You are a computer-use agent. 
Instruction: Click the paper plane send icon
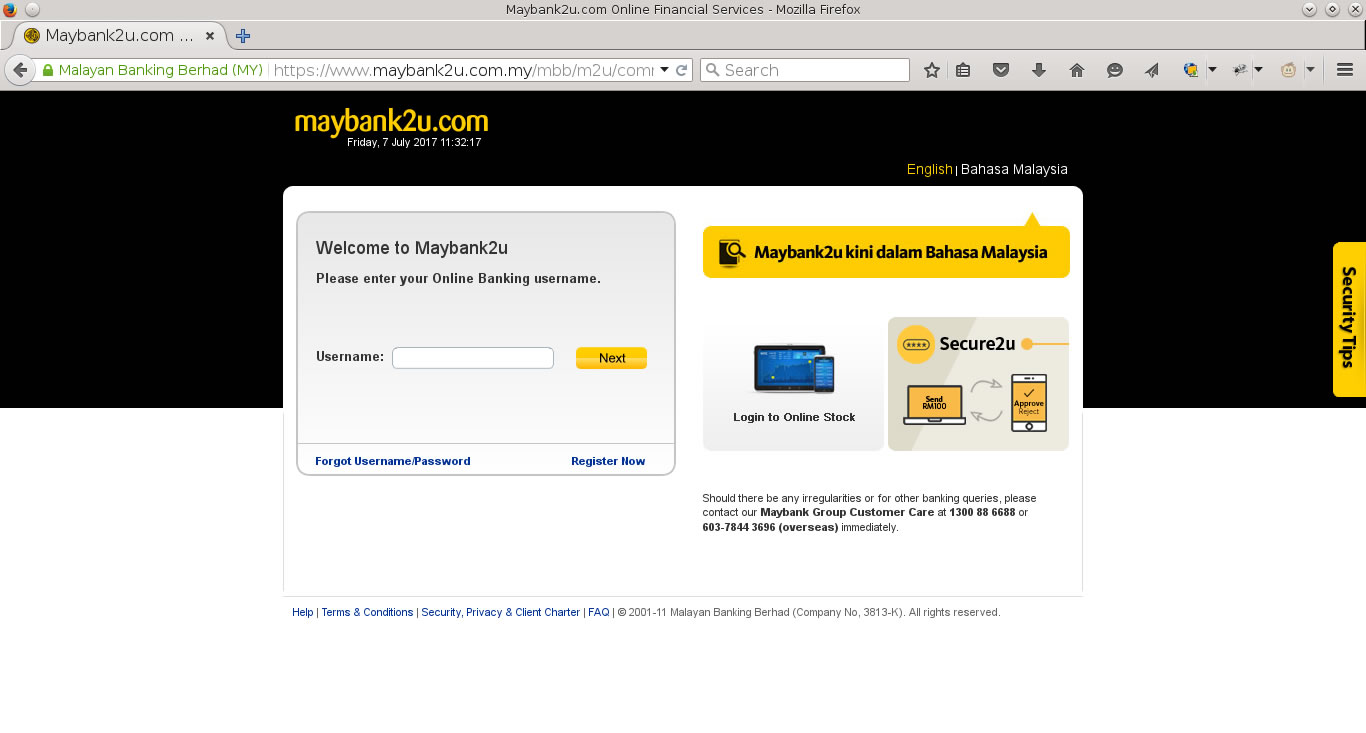[1153, 70]
